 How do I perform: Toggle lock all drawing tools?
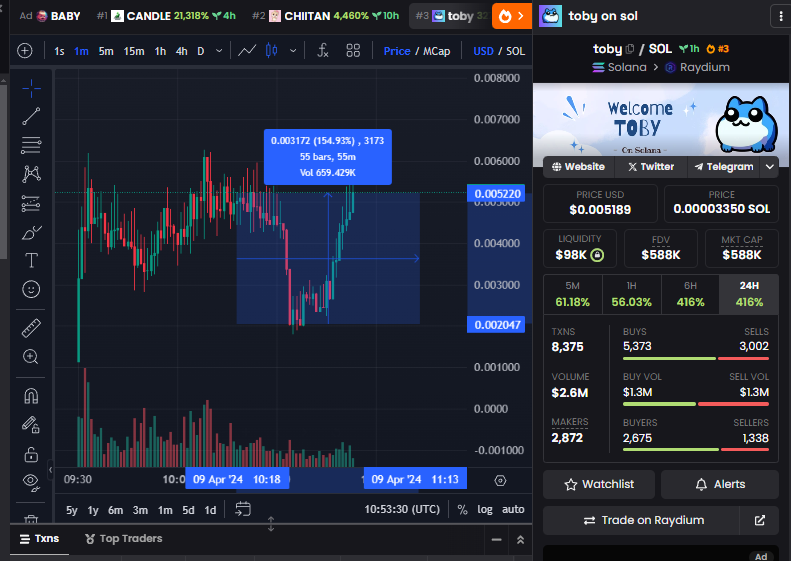pos(31,454)
